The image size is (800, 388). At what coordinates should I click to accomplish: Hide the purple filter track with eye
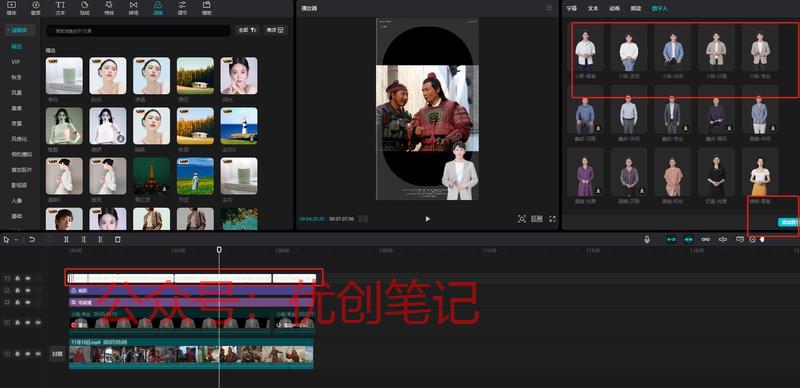[x=28, y=290]
